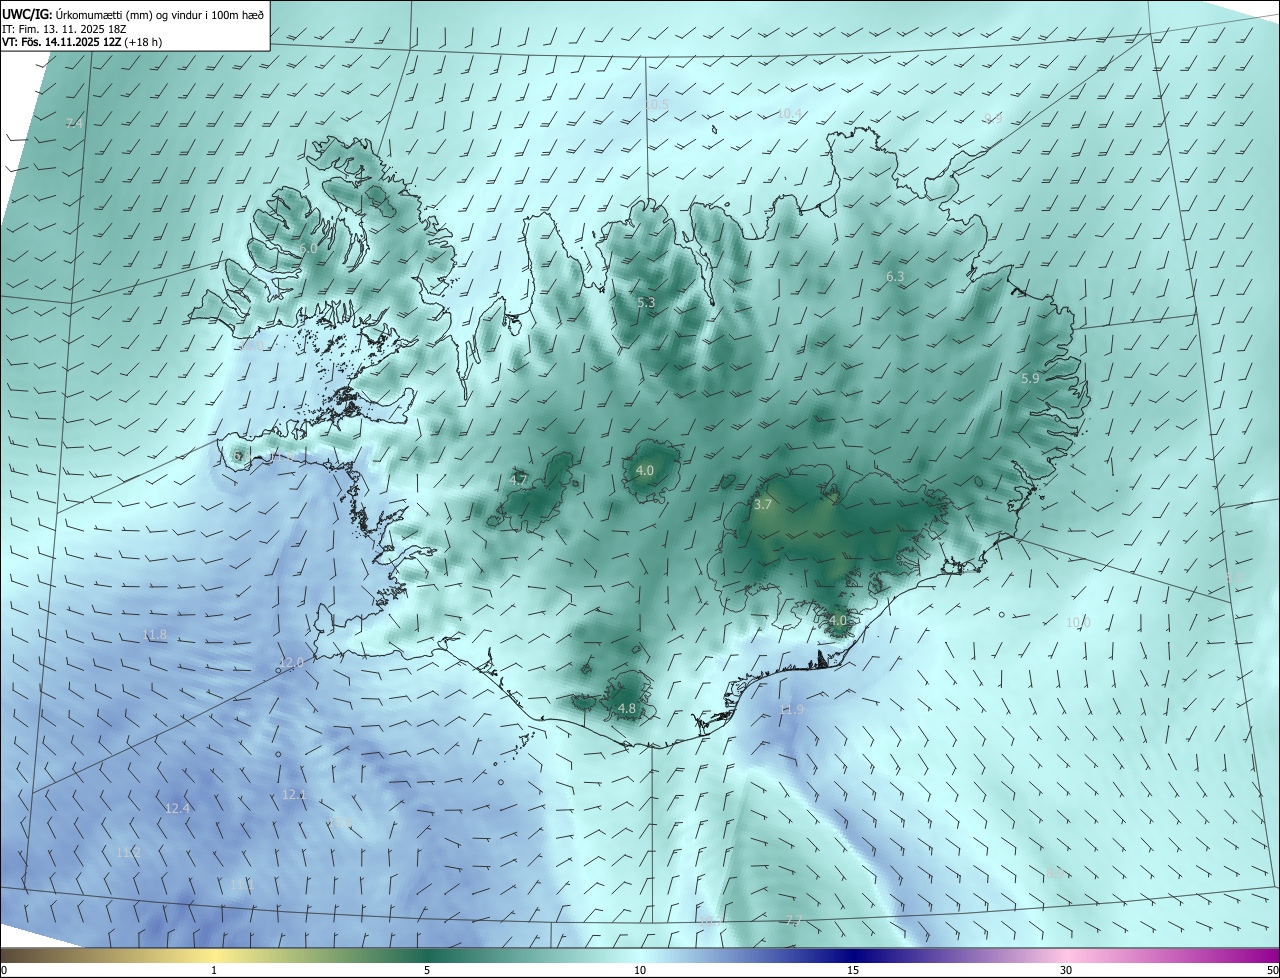Click the precipitable water colour scale bar

click(640, 955)
